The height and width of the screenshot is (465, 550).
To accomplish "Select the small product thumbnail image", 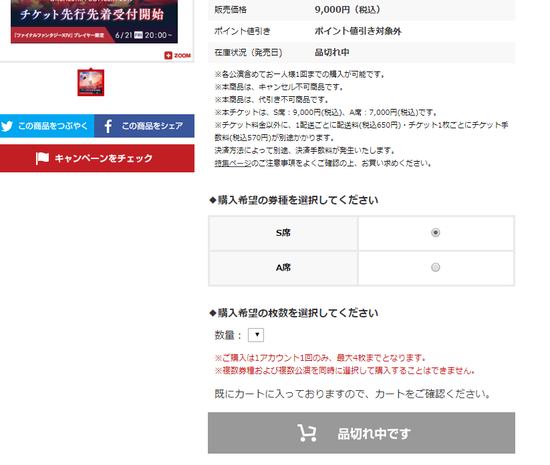I will click(x=91, y=82).
